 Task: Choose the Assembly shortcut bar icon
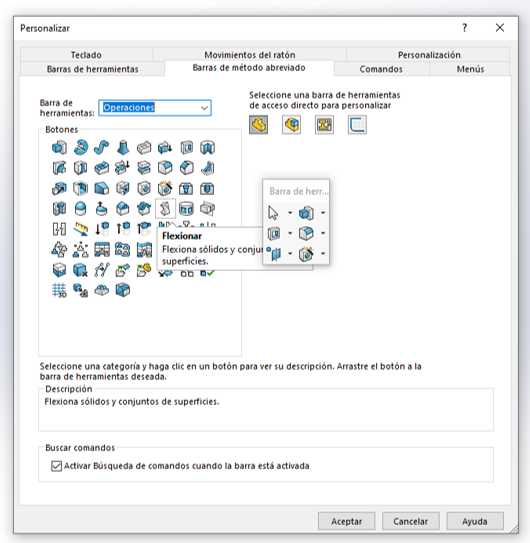click(291, 125)
